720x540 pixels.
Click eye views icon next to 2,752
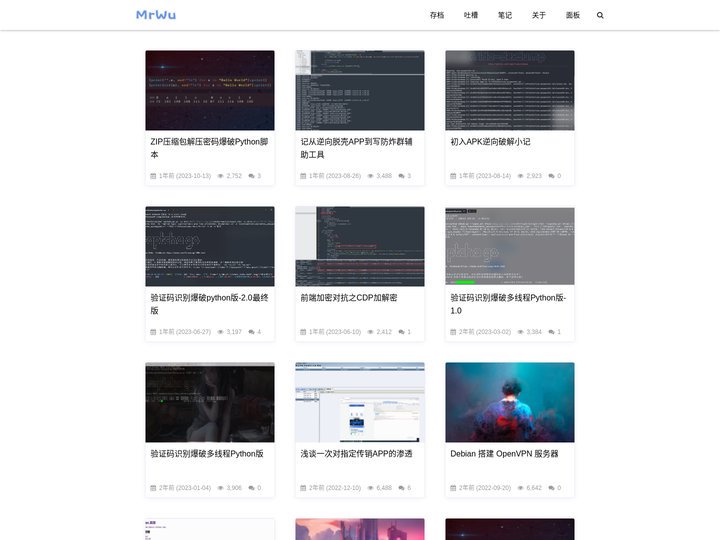pyautogui.click(x=220, y=176)
